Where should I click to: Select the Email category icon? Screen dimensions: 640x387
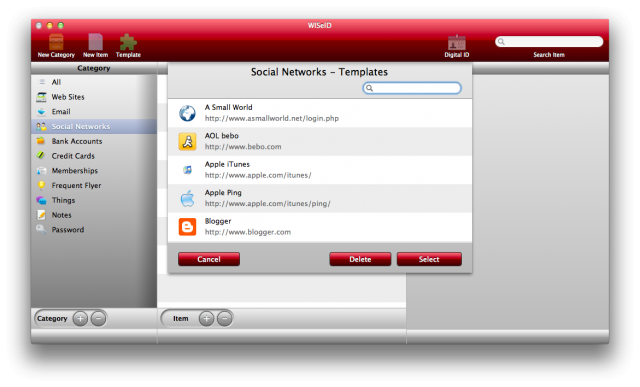(x=41, y=111)
